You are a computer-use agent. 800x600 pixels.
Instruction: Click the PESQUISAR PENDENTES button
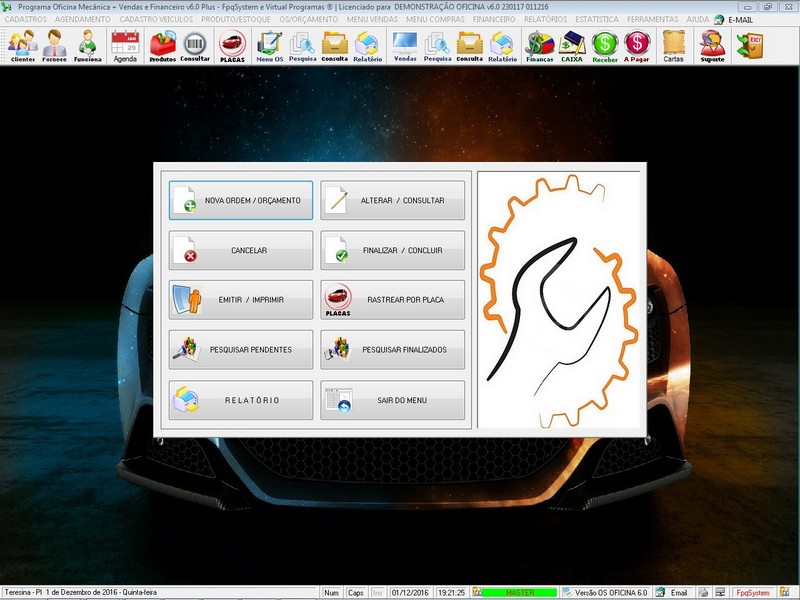pyautogui.click(x=241, y=350)
